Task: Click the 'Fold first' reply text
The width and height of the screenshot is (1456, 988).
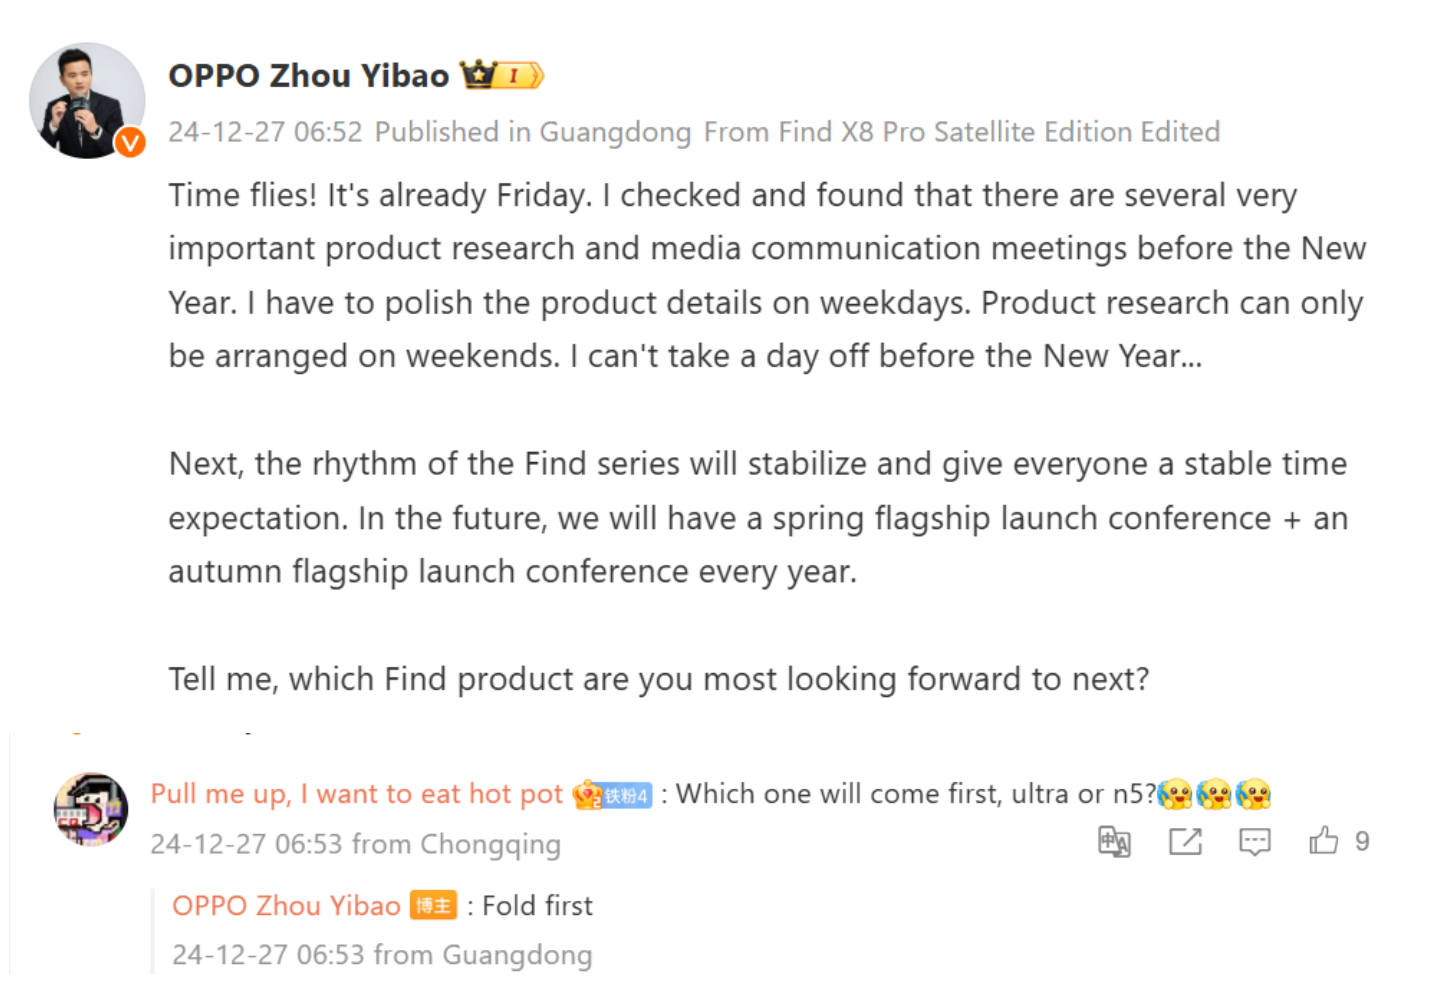Action: pos(537,906)
